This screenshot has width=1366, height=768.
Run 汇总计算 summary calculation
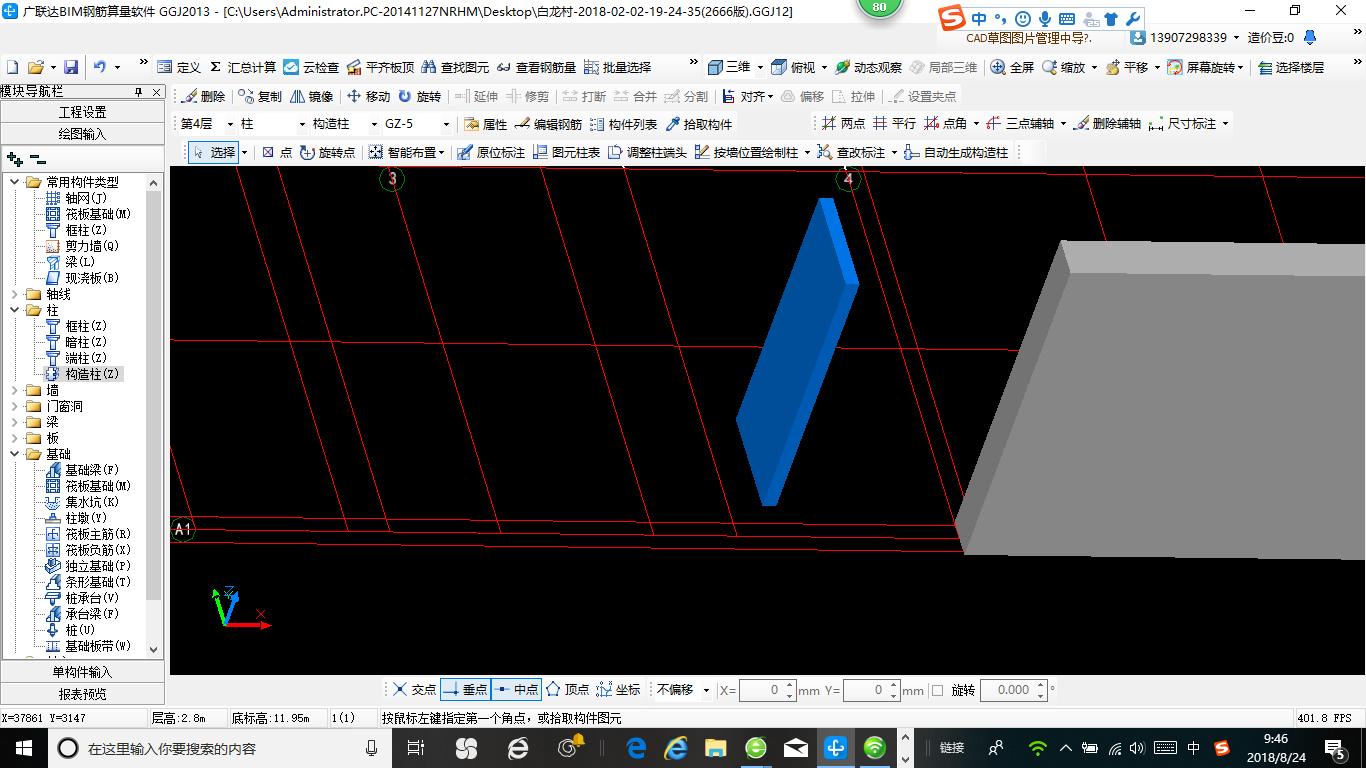(x=242, y=67)
